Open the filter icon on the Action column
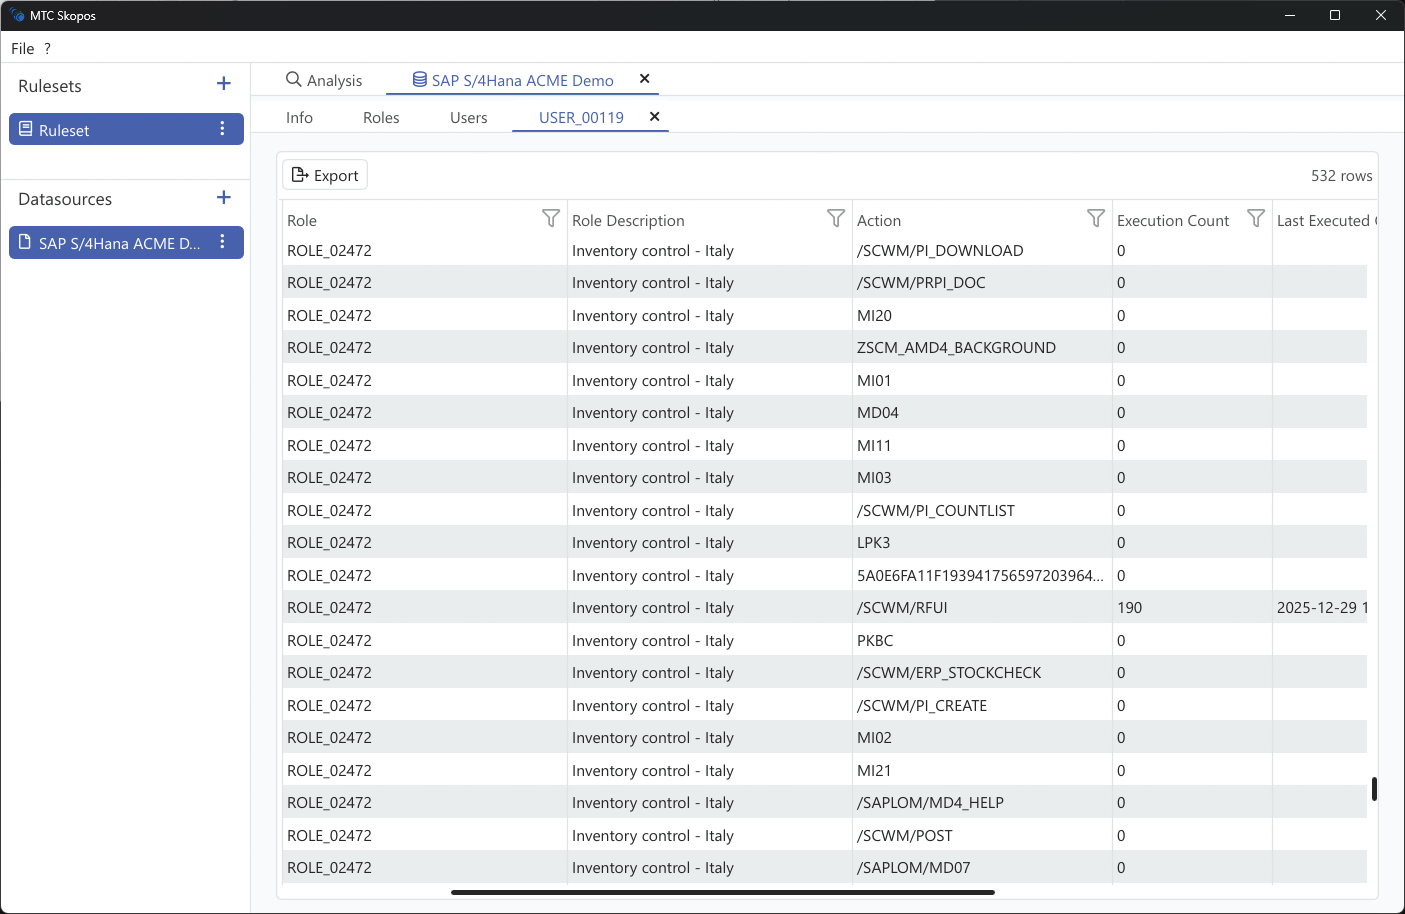 (x=1096, y=218)
